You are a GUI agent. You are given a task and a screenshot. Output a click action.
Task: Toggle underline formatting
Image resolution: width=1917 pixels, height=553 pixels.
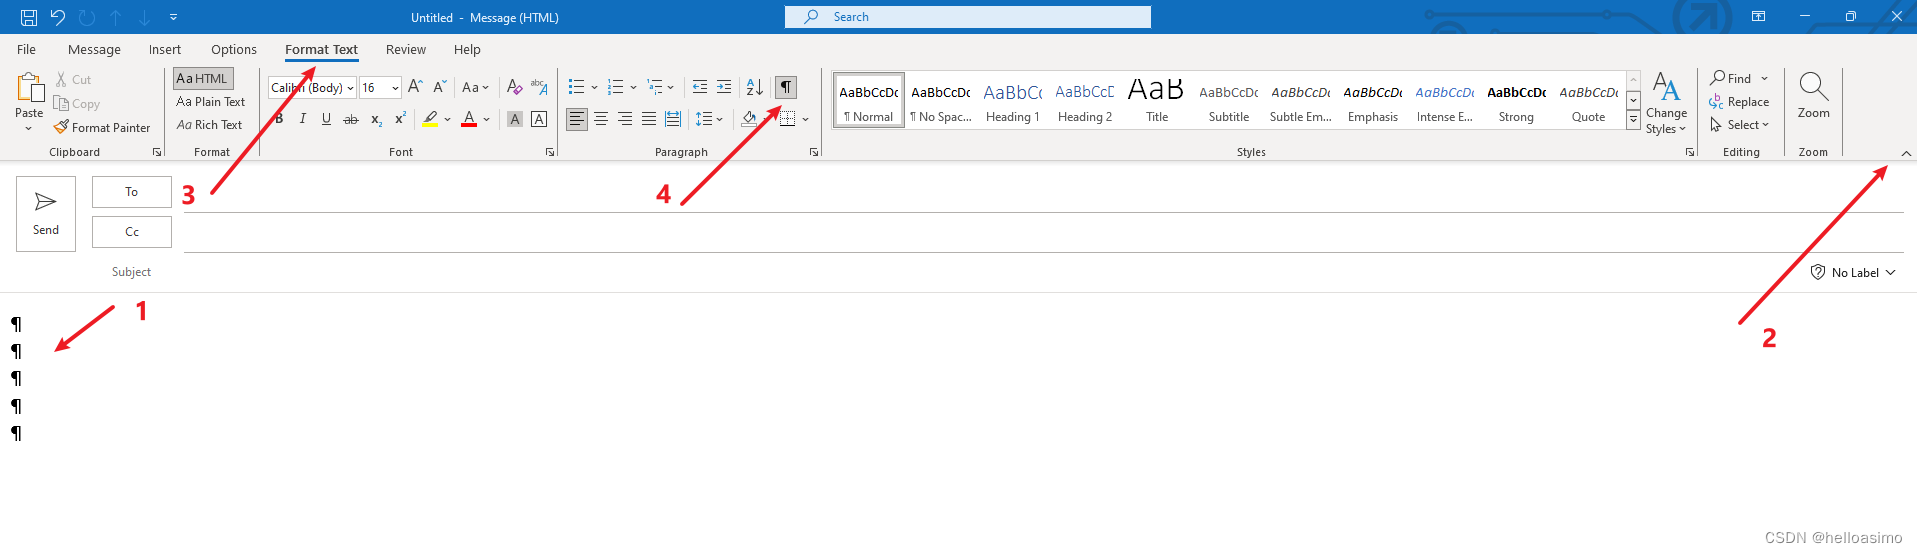326,119
